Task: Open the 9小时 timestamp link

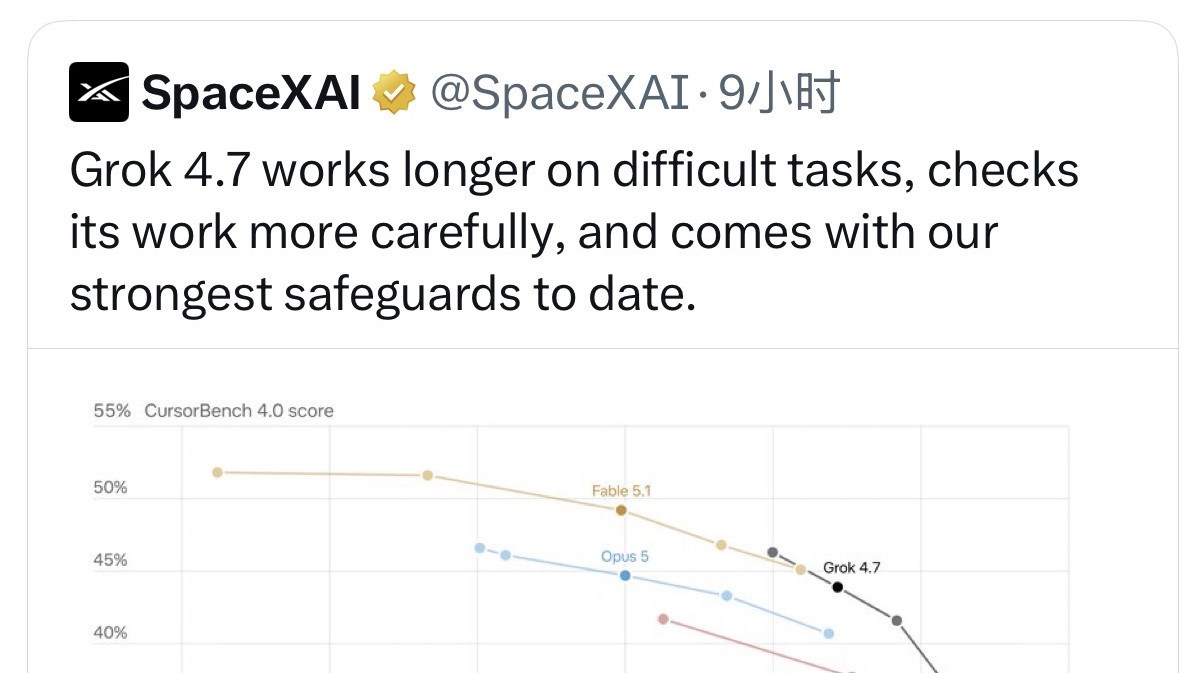Action: point(779,93)
